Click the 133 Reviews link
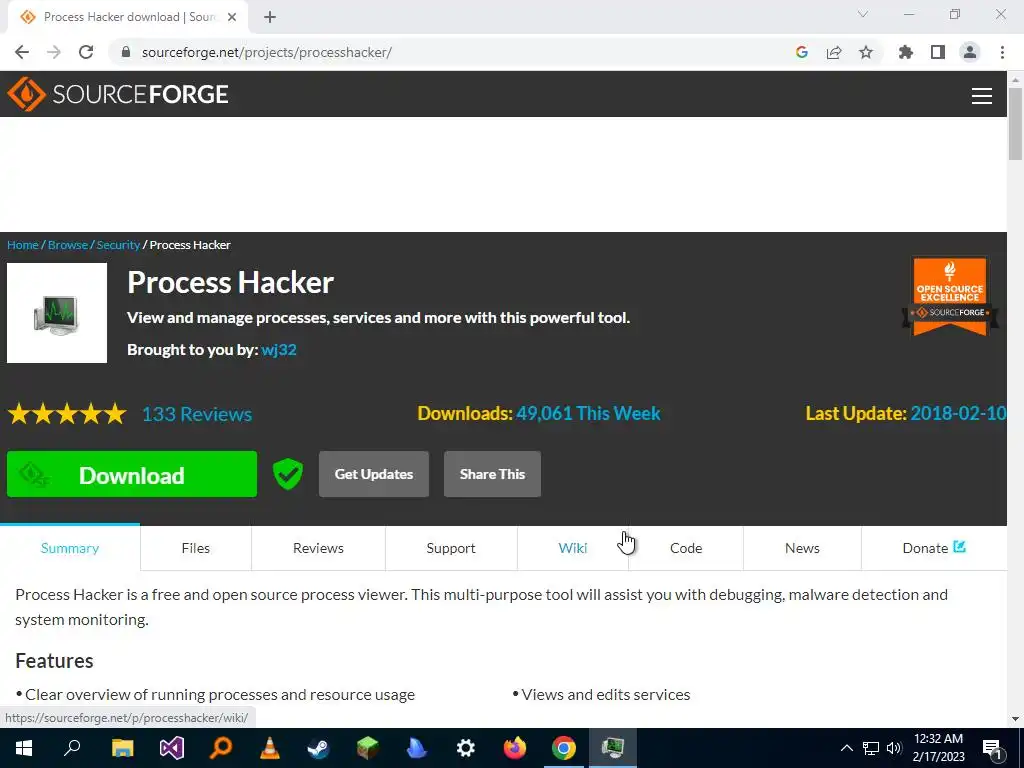The image size is (1024, 768). pyautogui.click(x=197, y=414)
